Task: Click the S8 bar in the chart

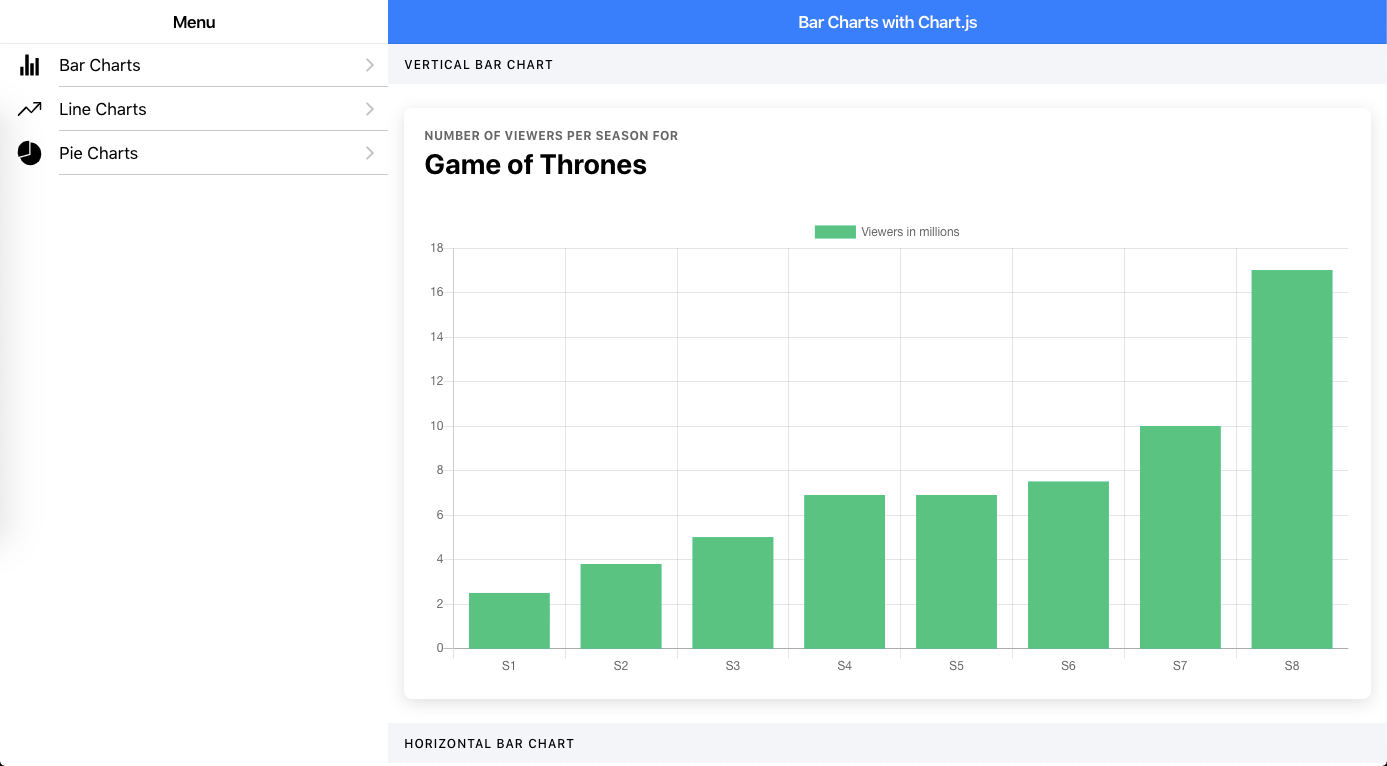Action: coord(1292,459)
